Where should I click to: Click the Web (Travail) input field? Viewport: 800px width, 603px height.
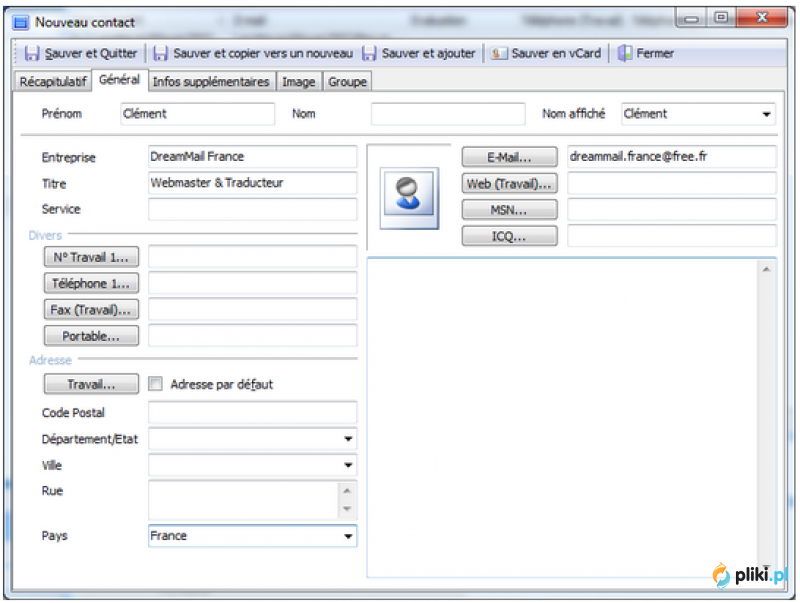tap(672, 183)
